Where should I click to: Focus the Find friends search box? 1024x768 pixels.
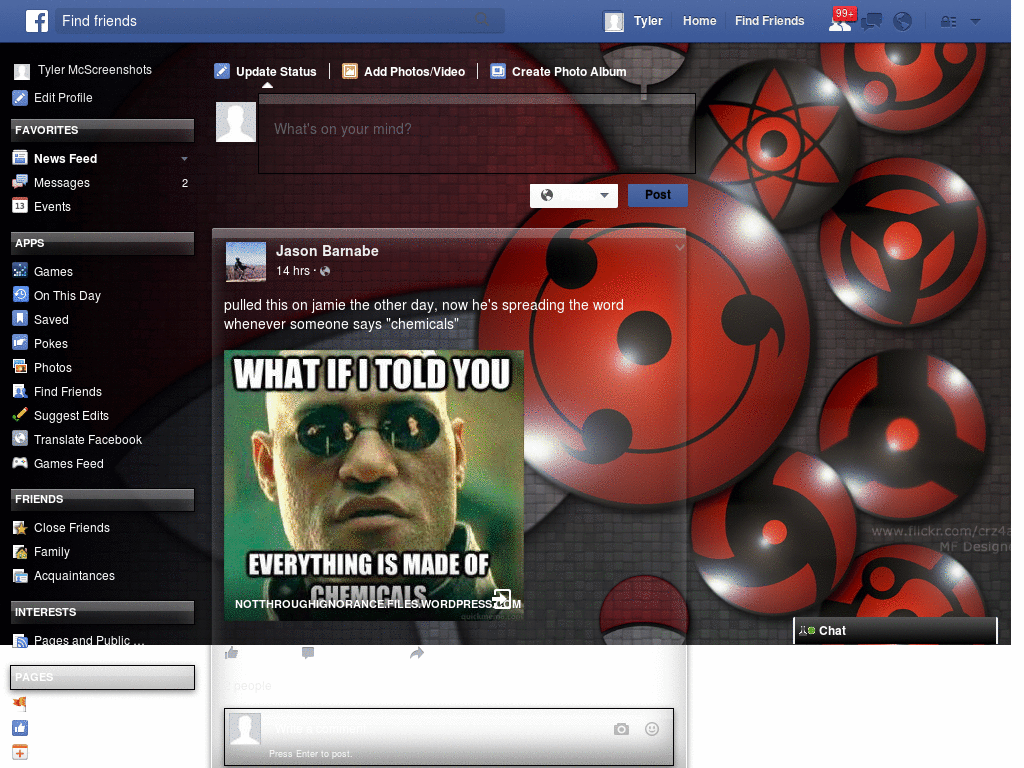280,21
